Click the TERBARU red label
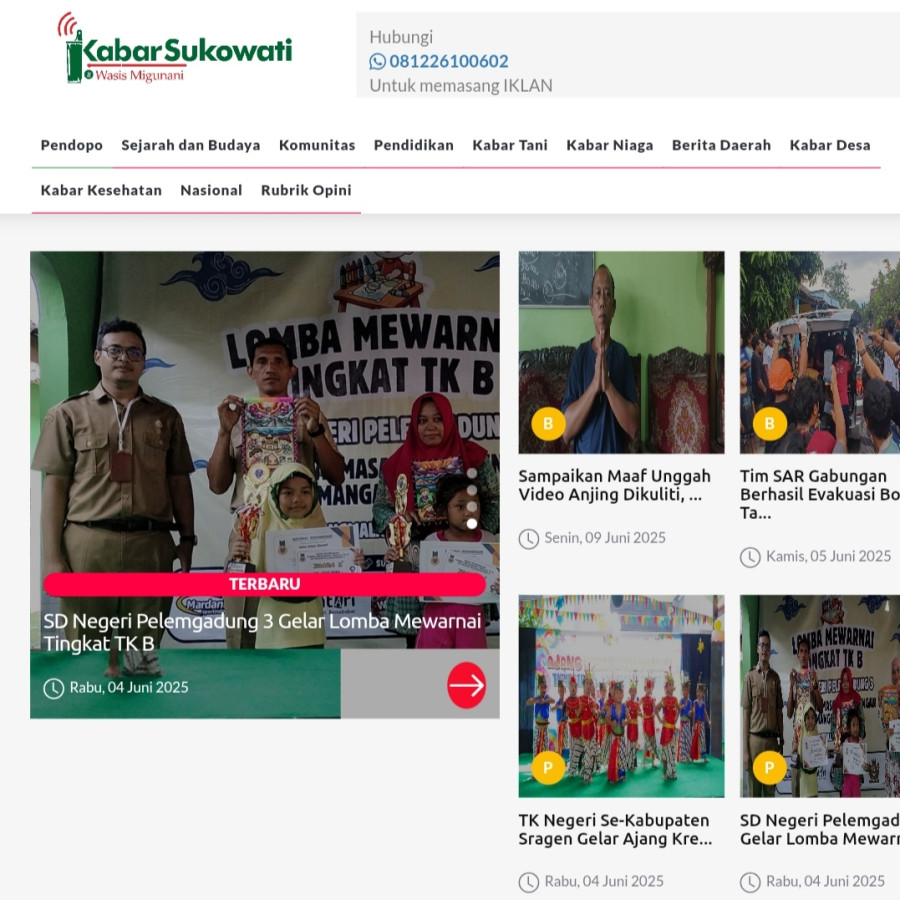Image resolution: width=900 pixels, height=900 pixels. 264,584
